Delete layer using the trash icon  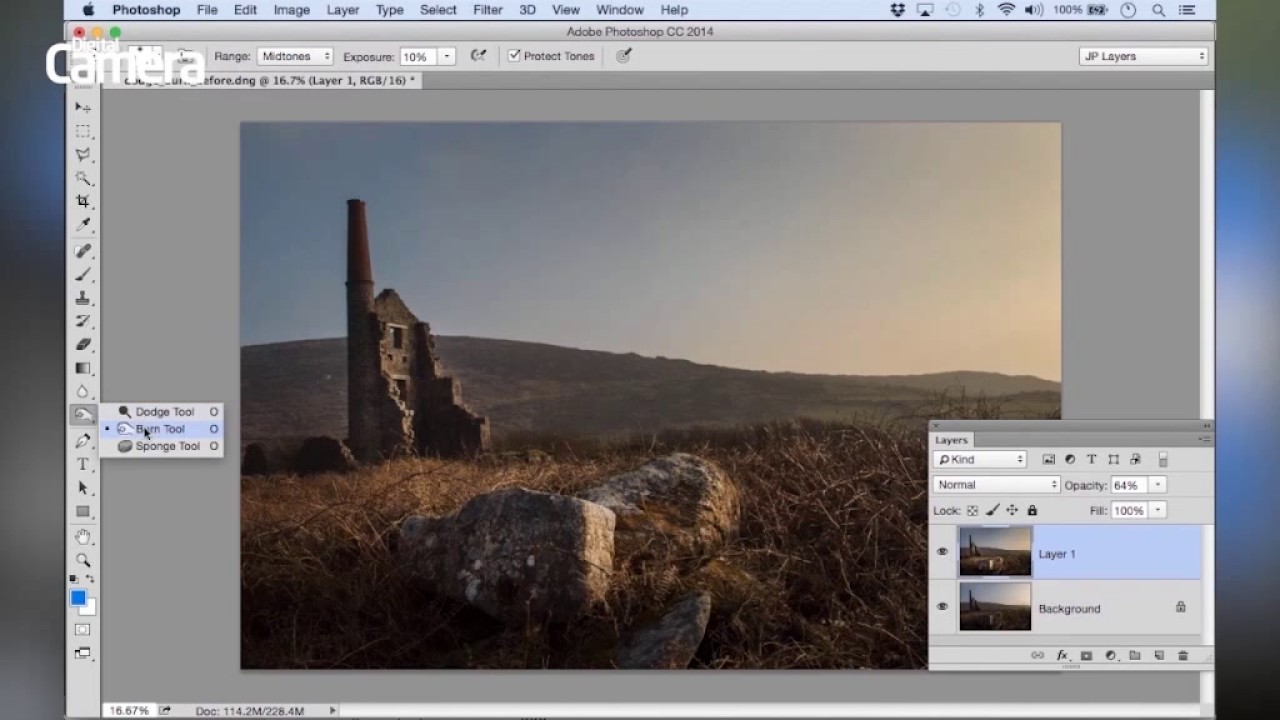[x=1183, y=656]
